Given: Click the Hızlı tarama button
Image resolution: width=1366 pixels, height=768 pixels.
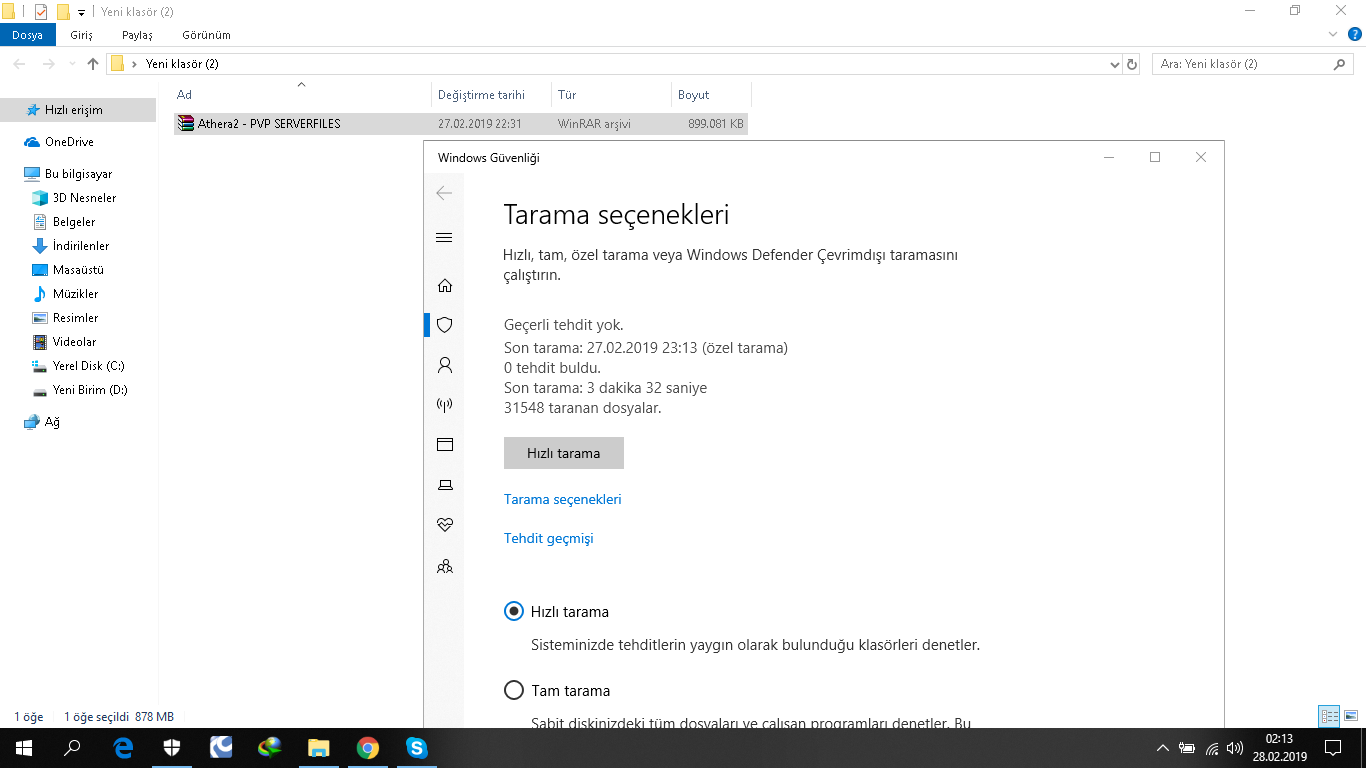Looking at the screenshot, I should pos(564,453).
